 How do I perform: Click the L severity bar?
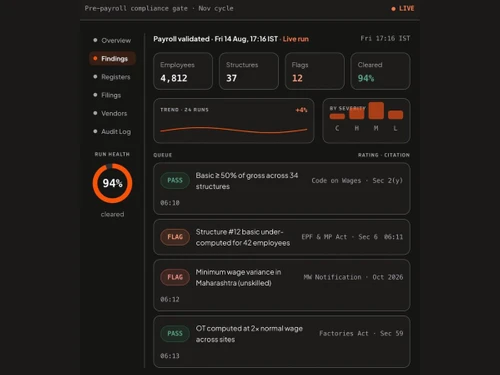click(396, 115)
